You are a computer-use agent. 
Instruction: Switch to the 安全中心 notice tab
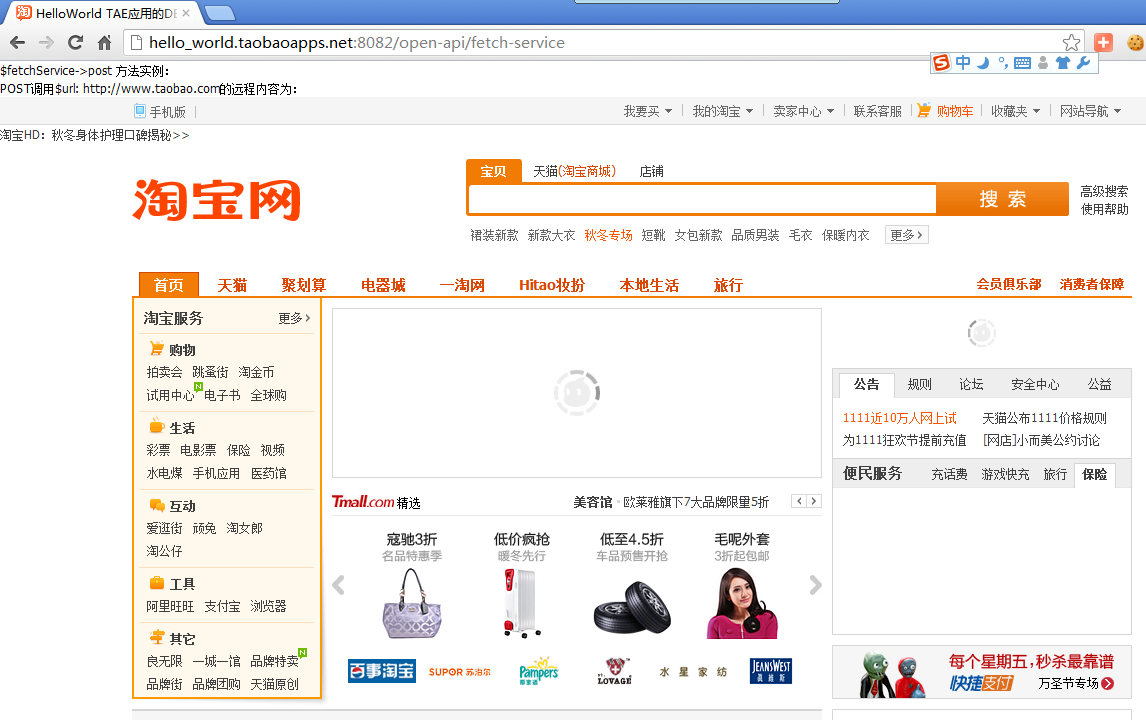[1035, 384]
